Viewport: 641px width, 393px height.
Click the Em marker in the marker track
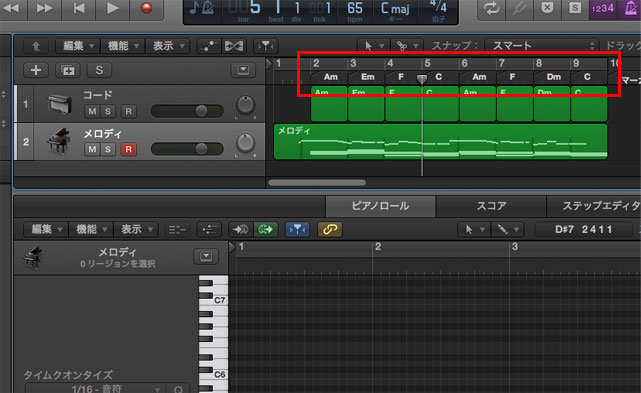point(368,77)
